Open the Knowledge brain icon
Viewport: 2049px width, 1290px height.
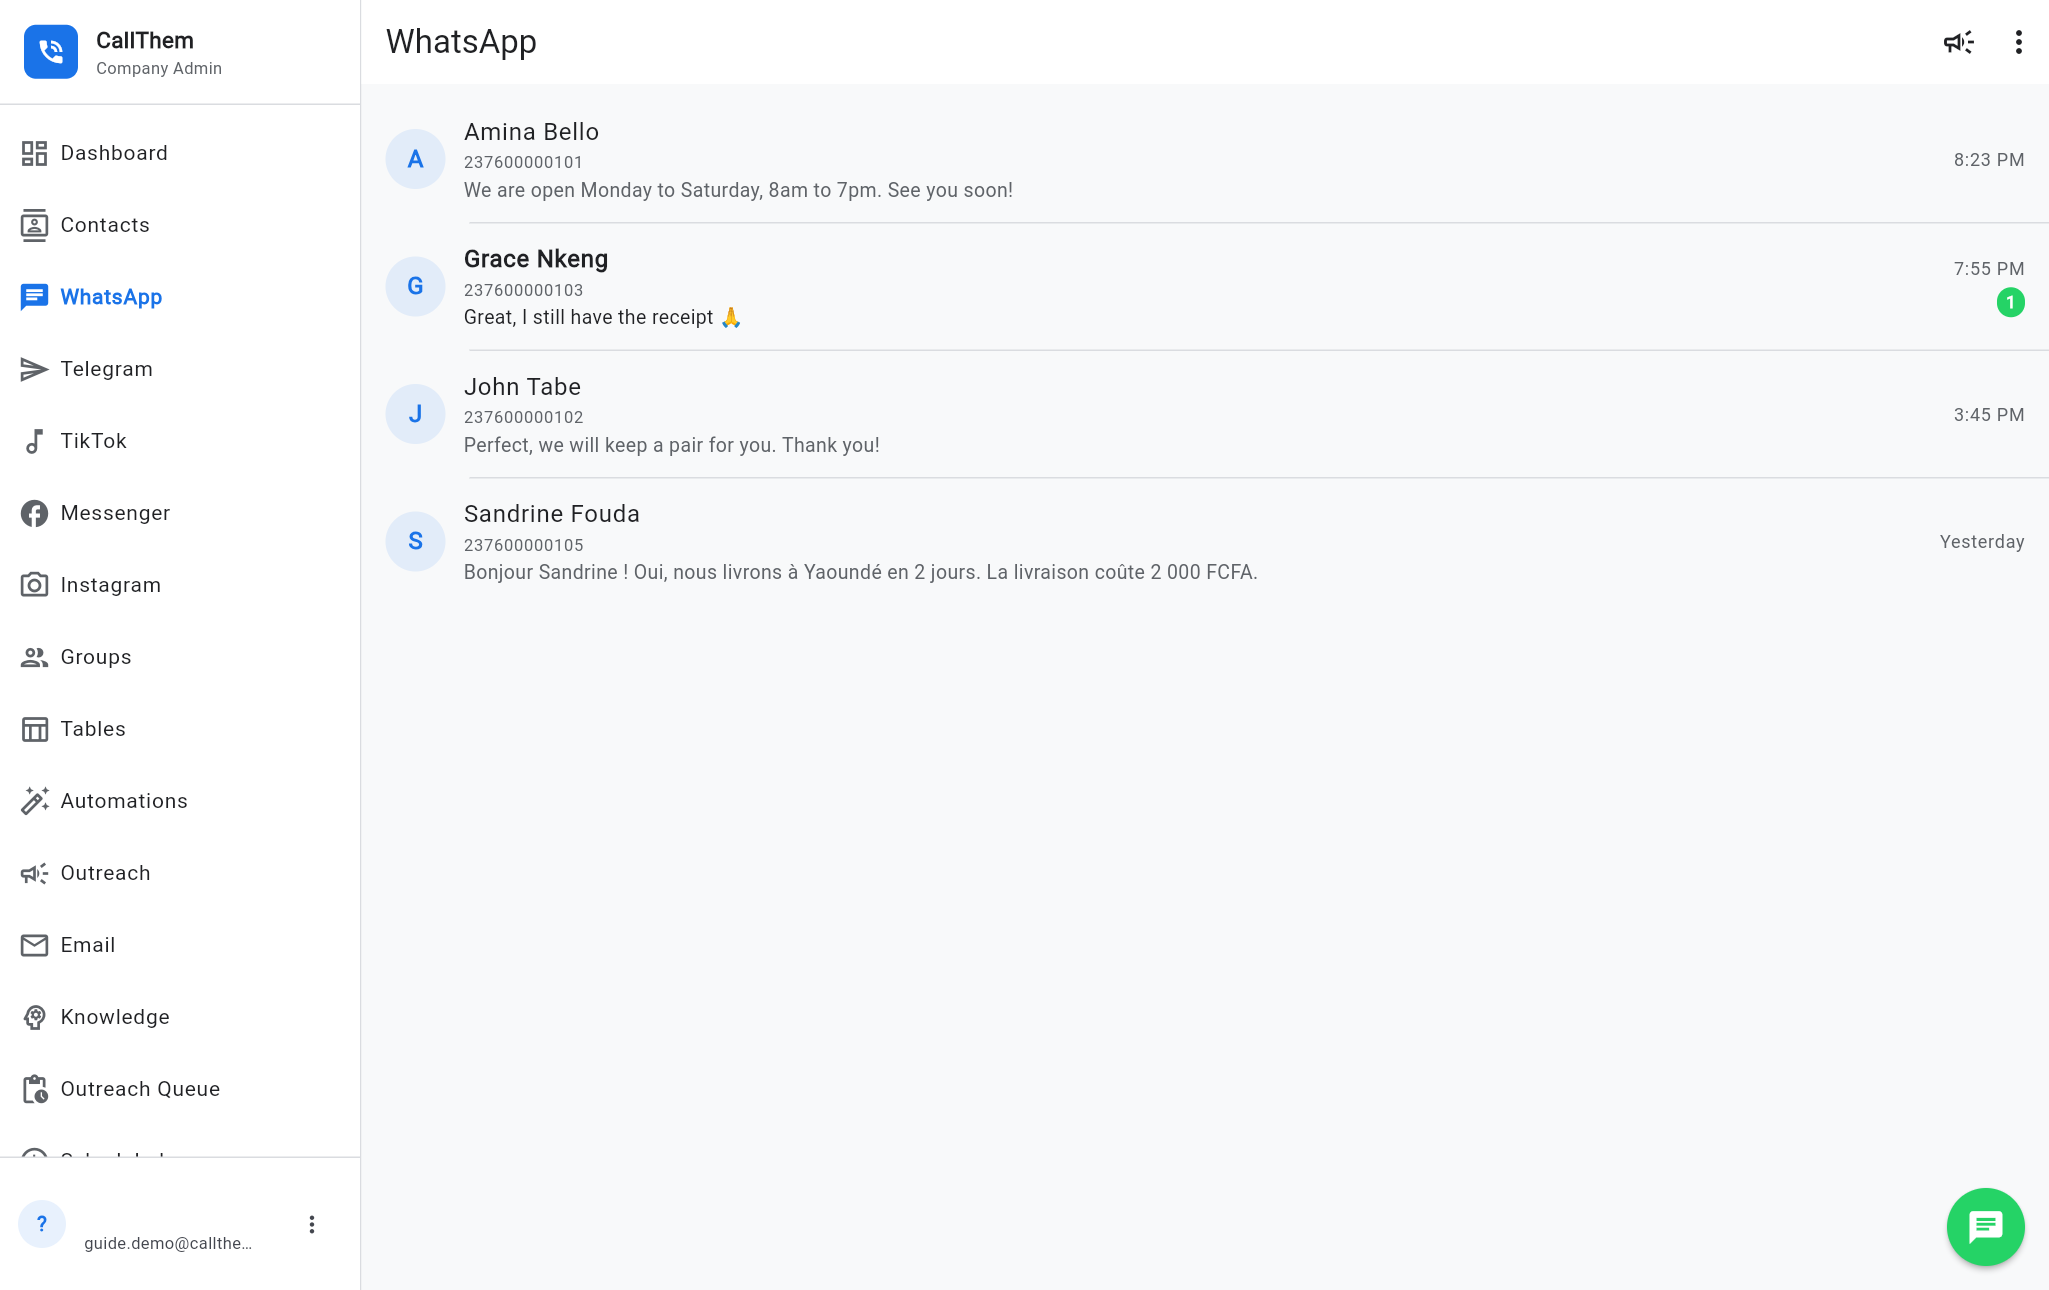tap(34, 1017)
